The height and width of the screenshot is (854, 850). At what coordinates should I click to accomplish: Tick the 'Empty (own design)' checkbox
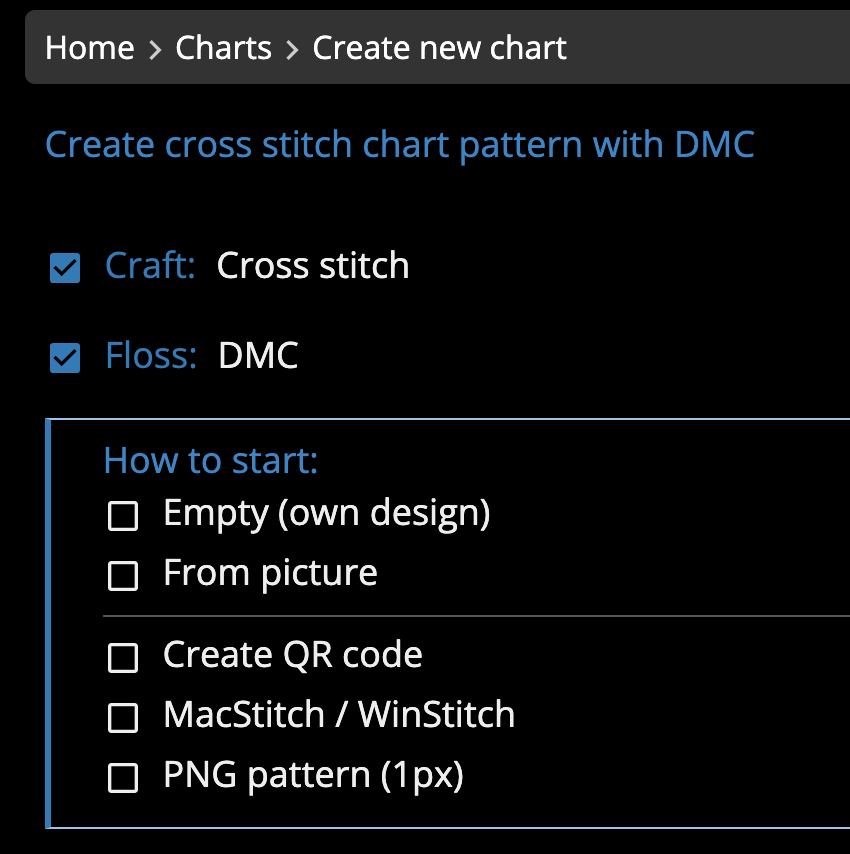coord(123,516)
